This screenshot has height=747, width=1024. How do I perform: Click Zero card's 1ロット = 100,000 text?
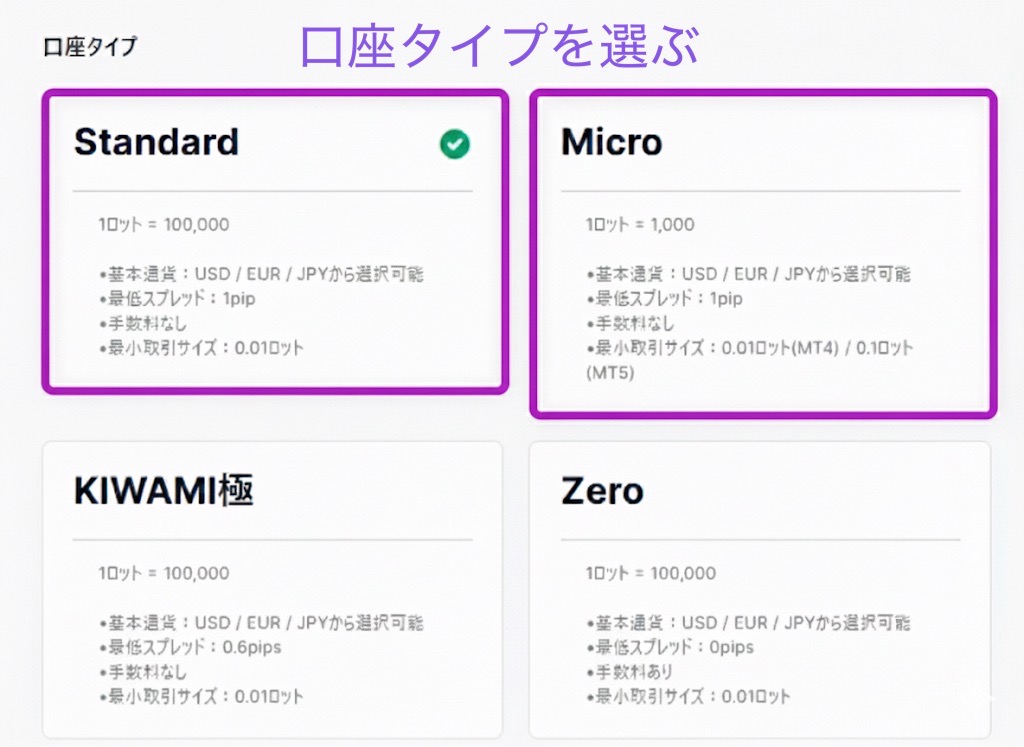pos(651,573)
